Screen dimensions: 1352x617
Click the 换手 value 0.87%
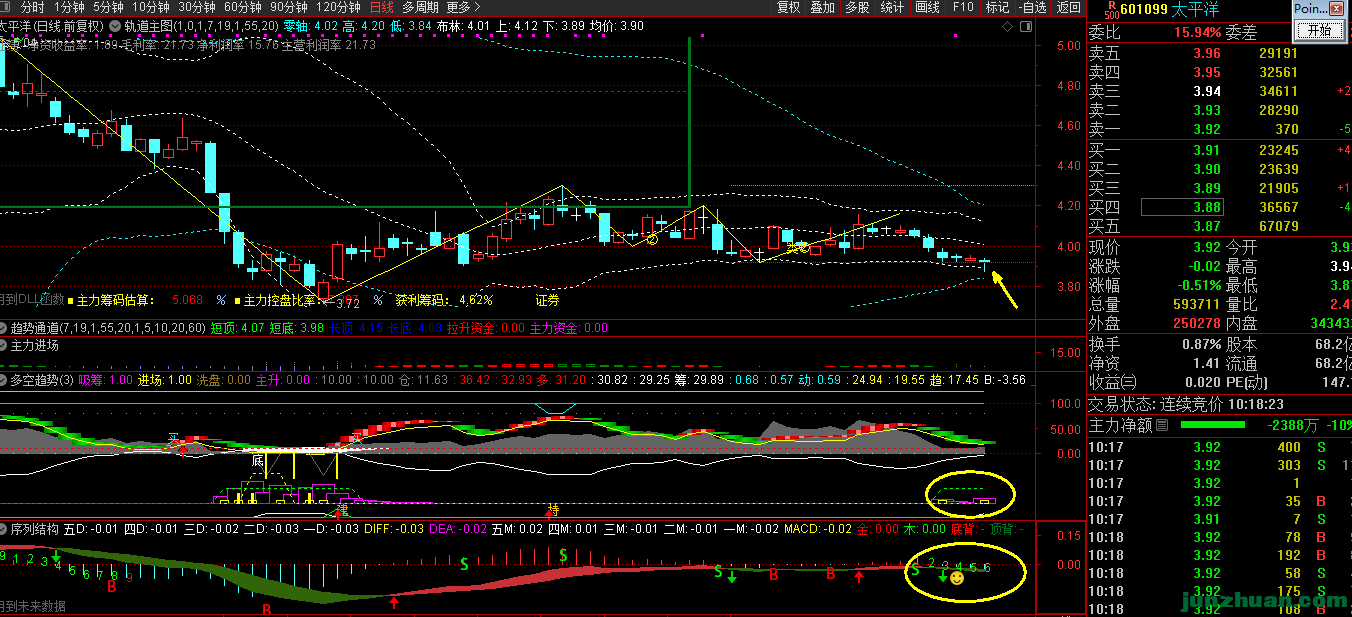pyautogui.click(x=1201, y=343)
